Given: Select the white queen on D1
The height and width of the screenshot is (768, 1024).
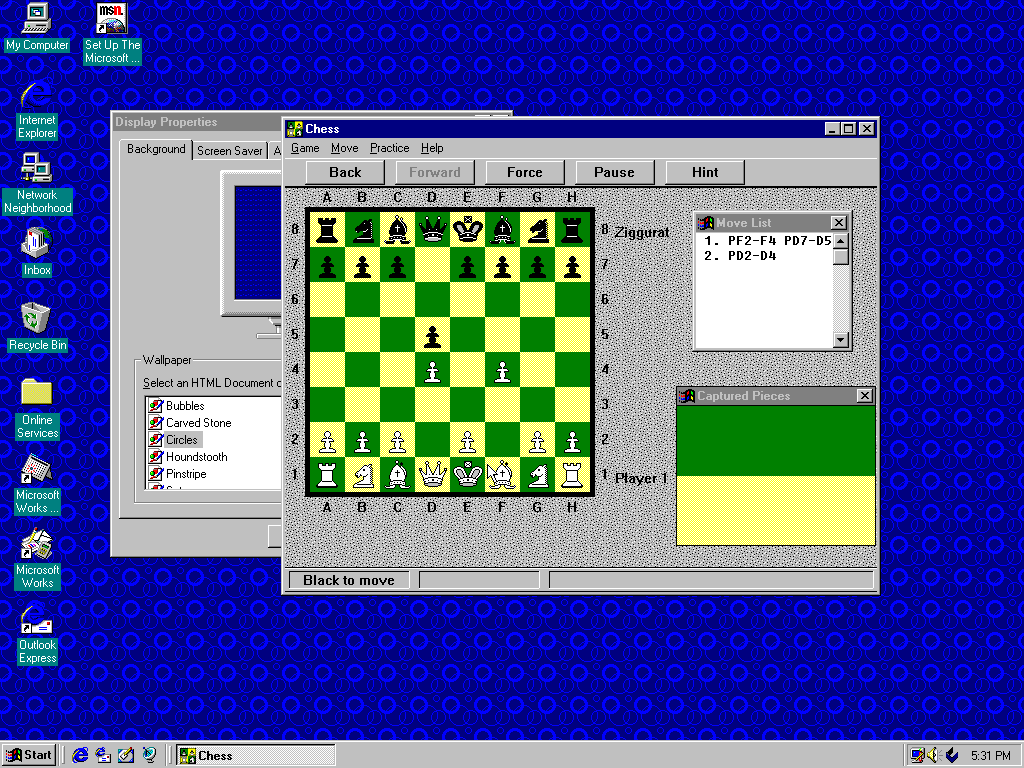Looking at the screenshot, I should tap(432, 474).
